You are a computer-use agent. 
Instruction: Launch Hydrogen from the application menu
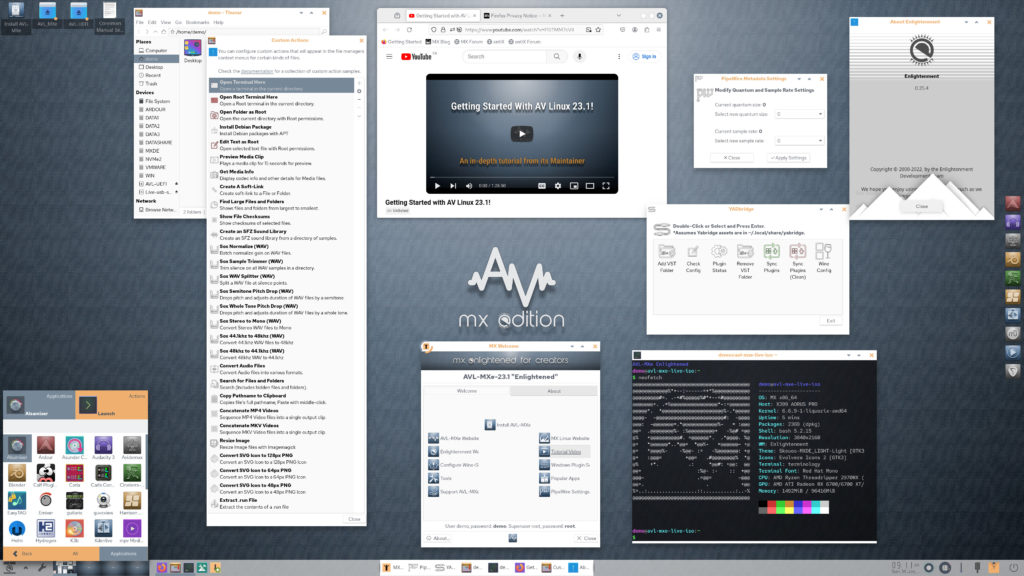(x=46, y=531)
